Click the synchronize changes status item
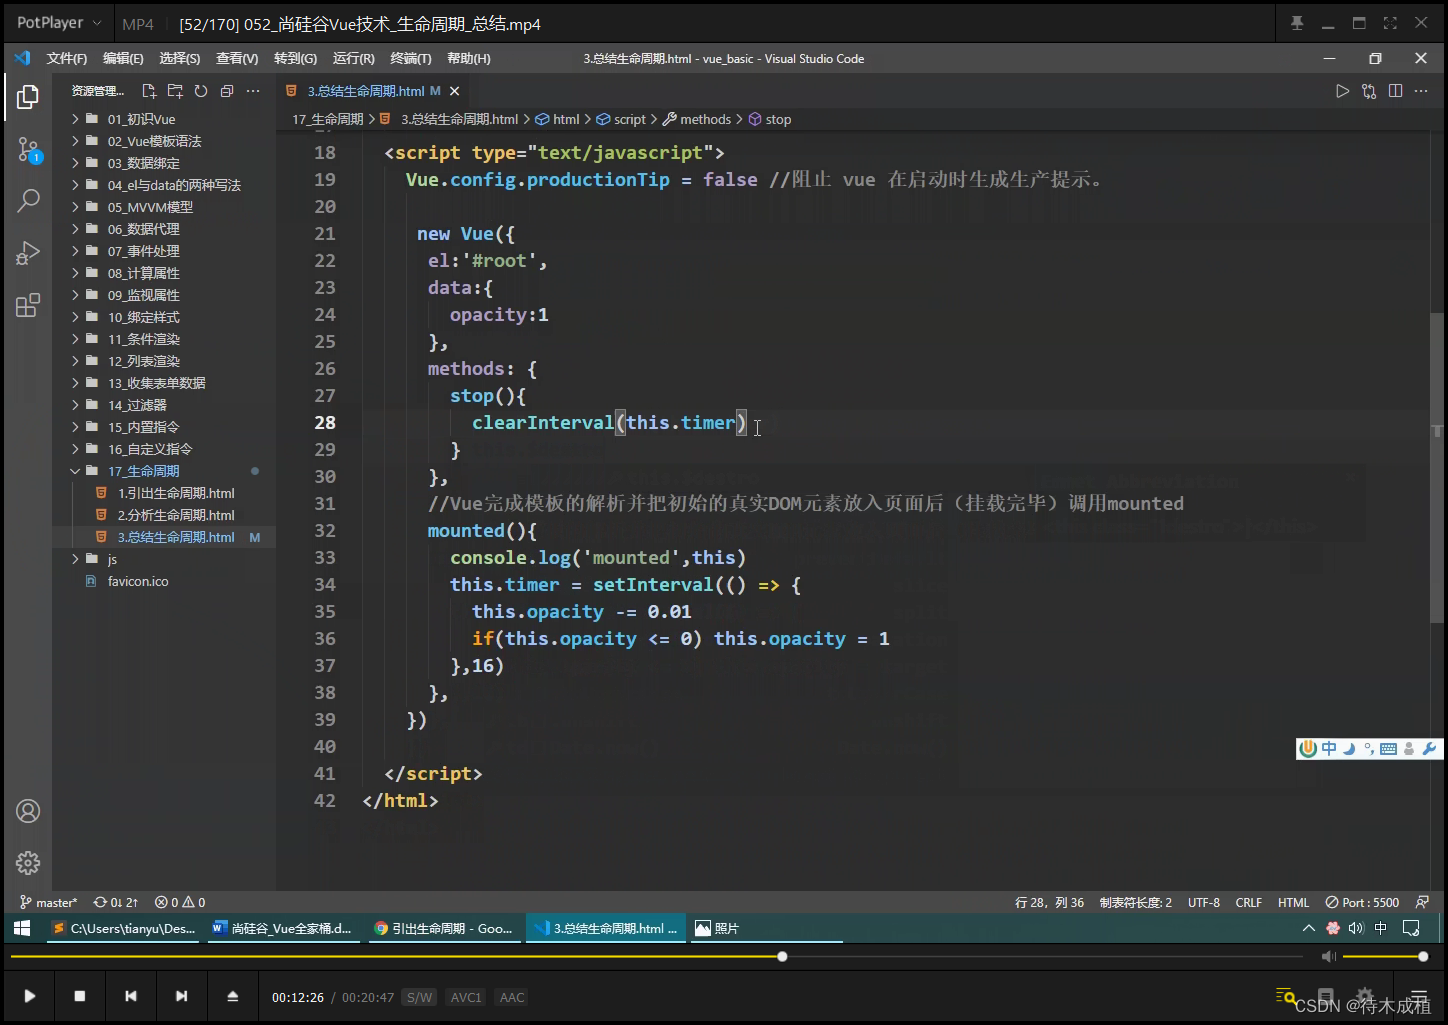Image resolution: width=1448 pixels, height=1025 pixels. (x=116, y=902)
